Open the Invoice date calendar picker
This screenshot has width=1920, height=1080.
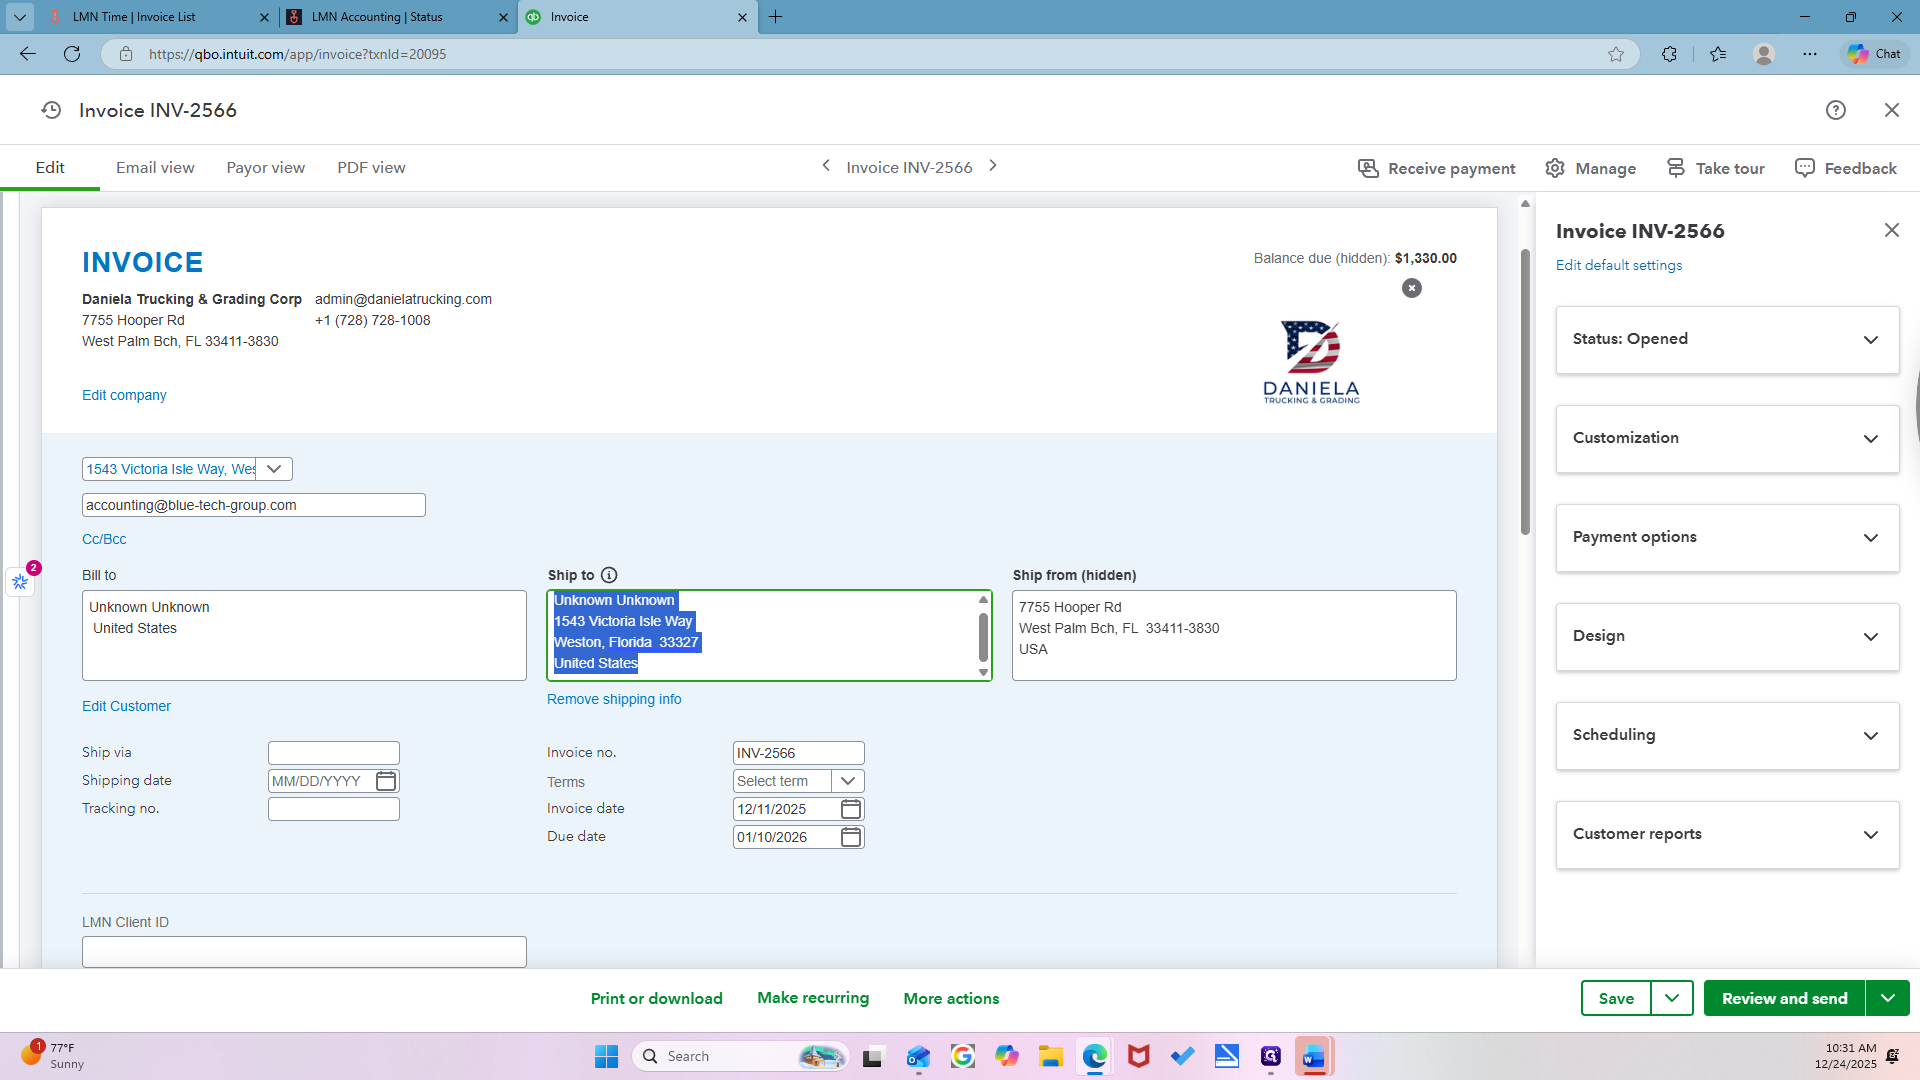(851, 809)
